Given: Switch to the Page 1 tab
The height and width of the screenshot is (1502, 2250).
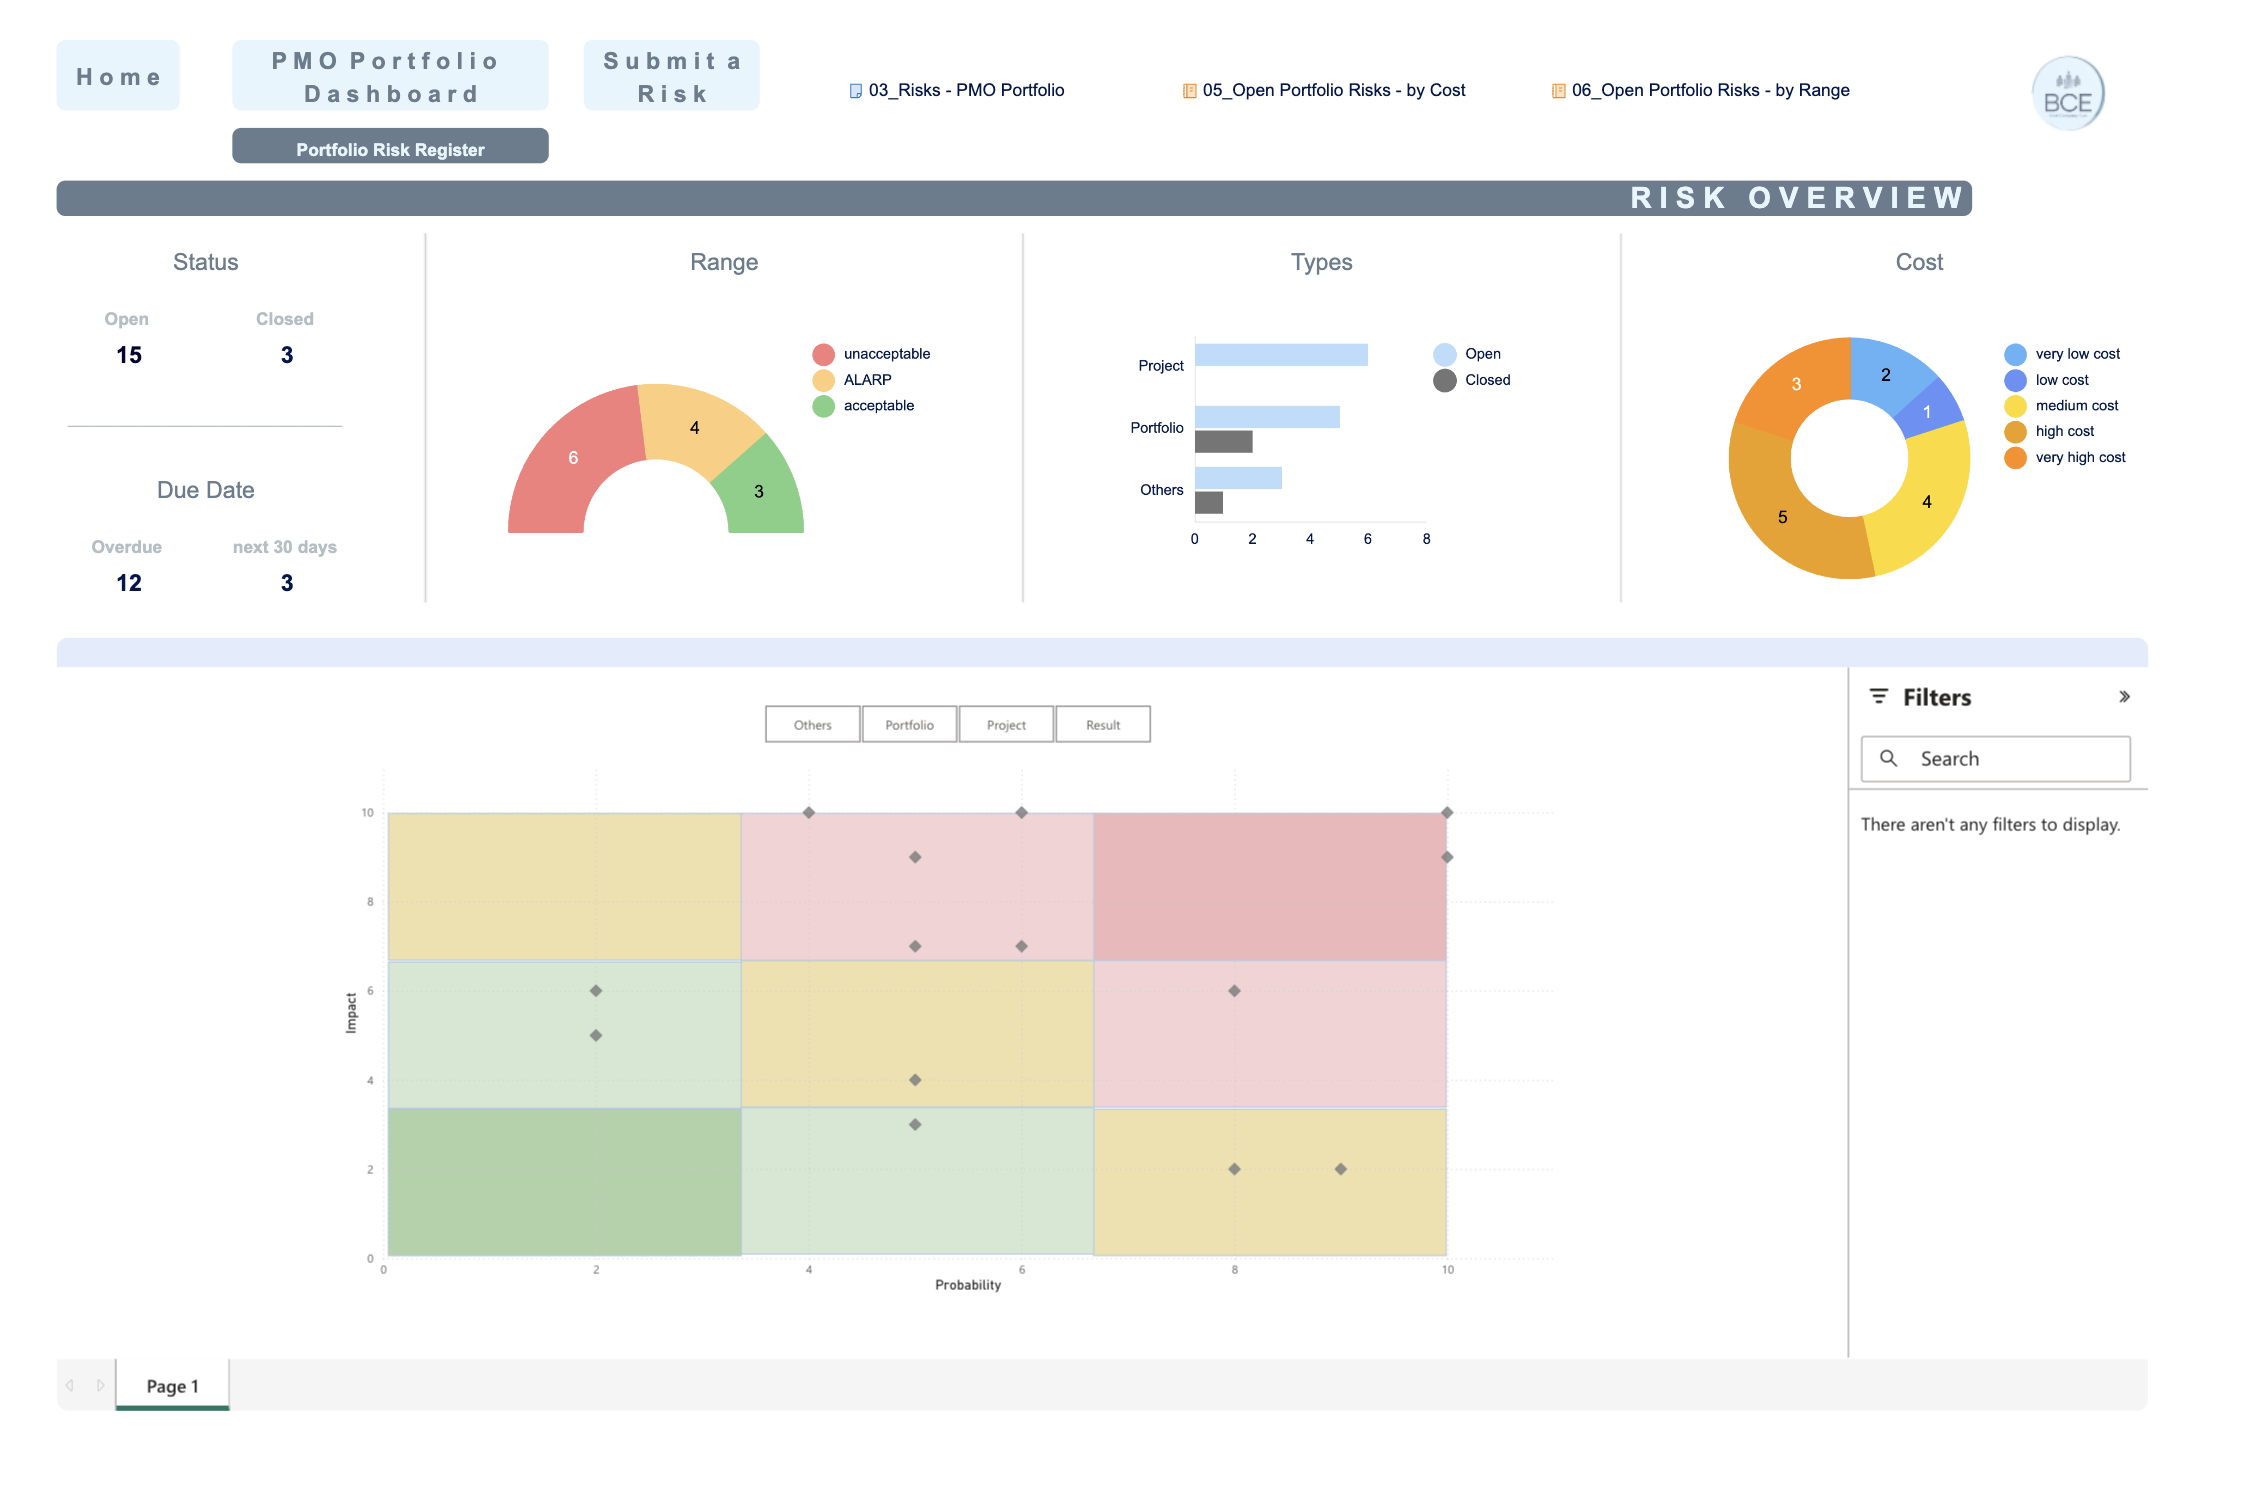Looking at the screenshot, I should tap(173, 1386).
